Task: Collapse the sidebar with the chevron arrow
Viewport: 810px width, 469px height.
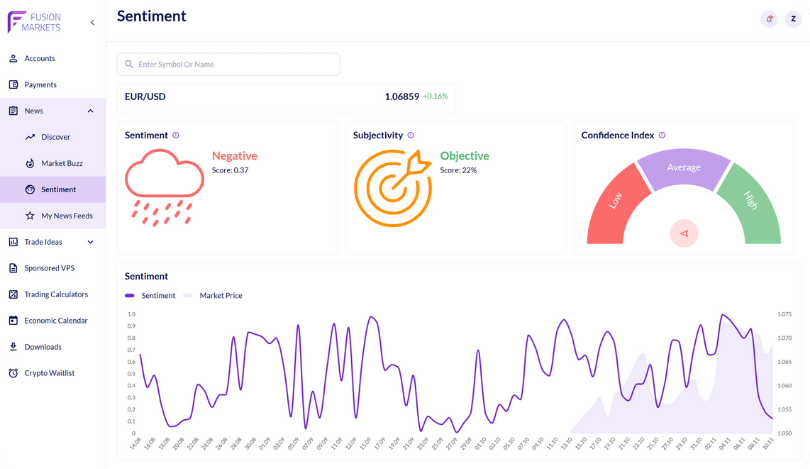Action: coord(92,22)
